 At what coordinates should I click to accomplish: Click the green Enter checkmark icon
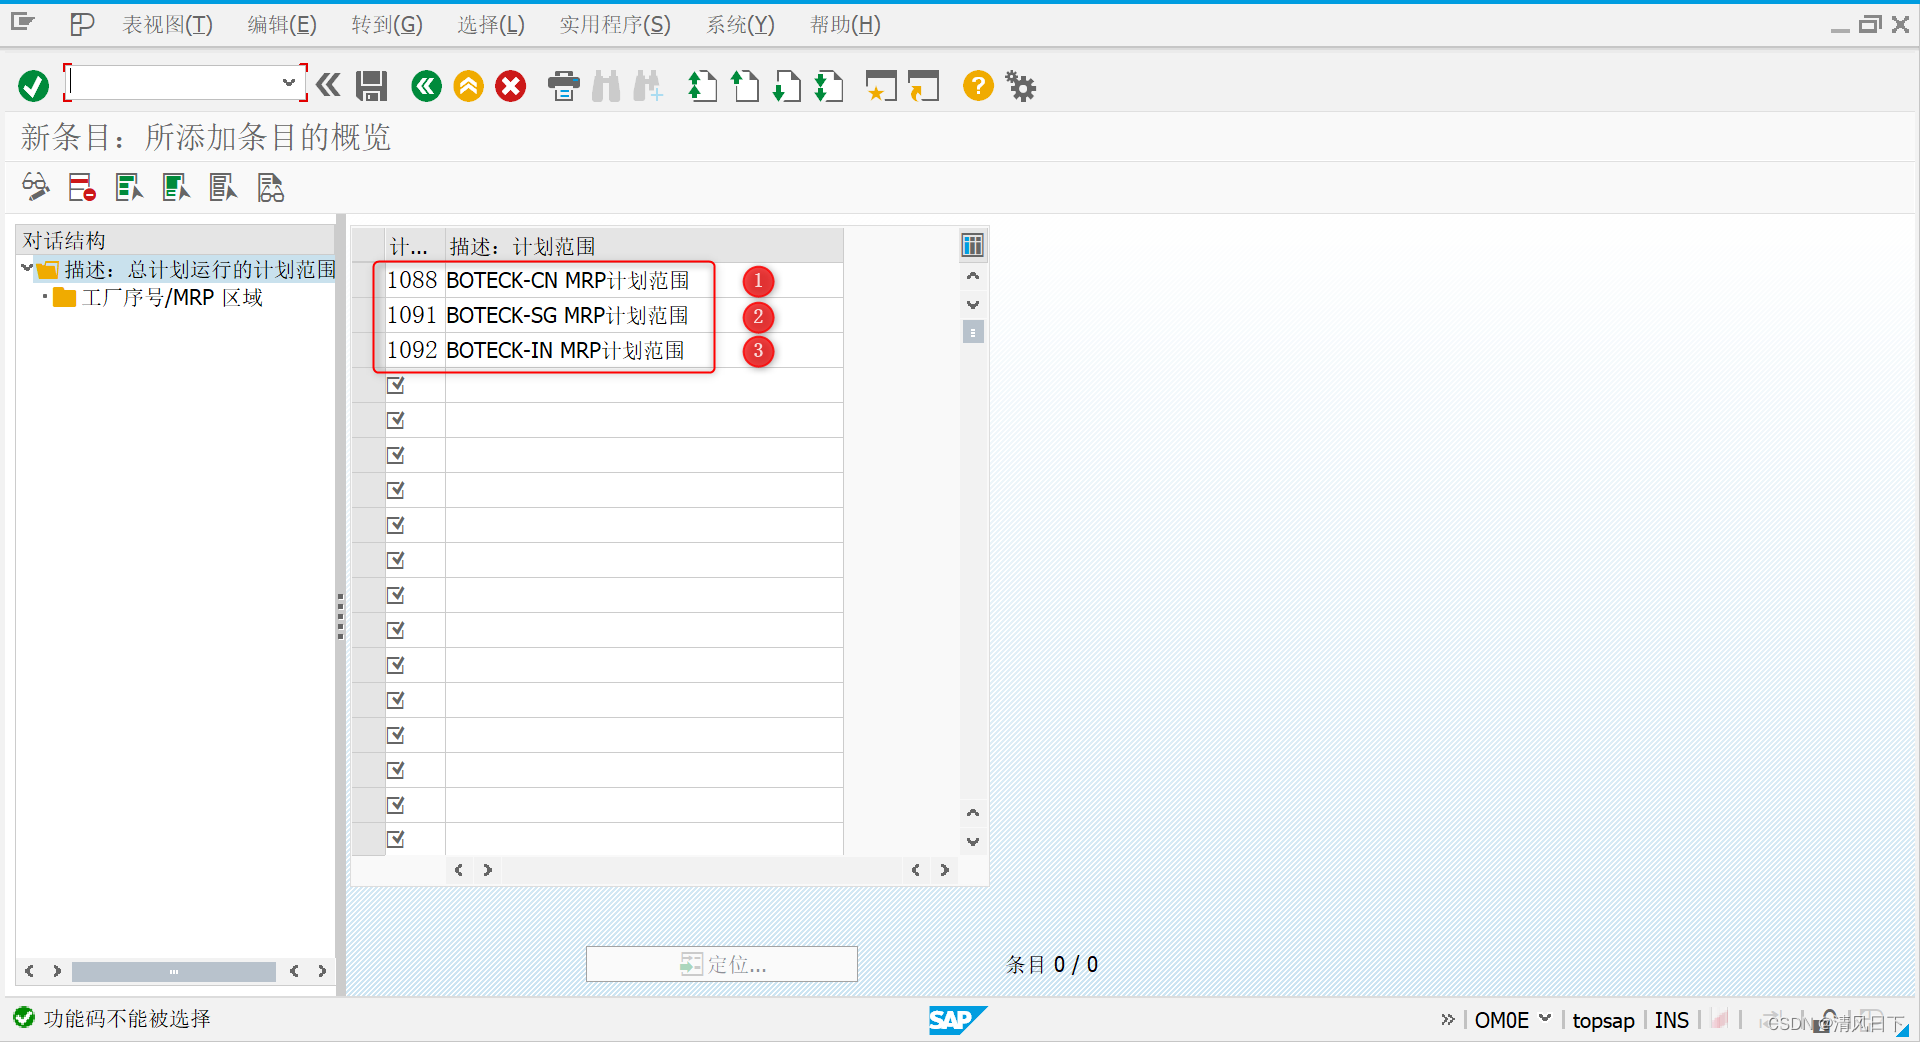tap(33, 86)
